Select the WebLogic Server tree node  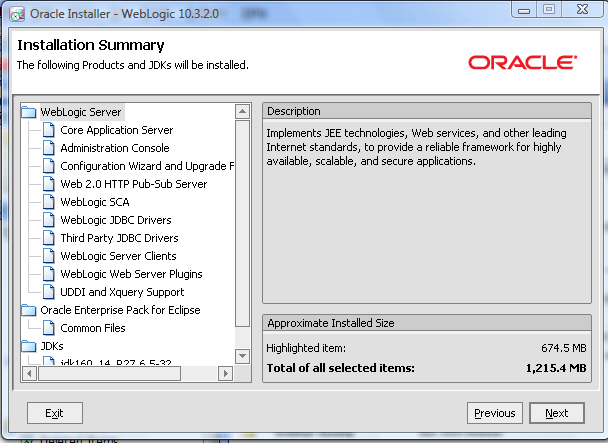[x=81, y=112]
